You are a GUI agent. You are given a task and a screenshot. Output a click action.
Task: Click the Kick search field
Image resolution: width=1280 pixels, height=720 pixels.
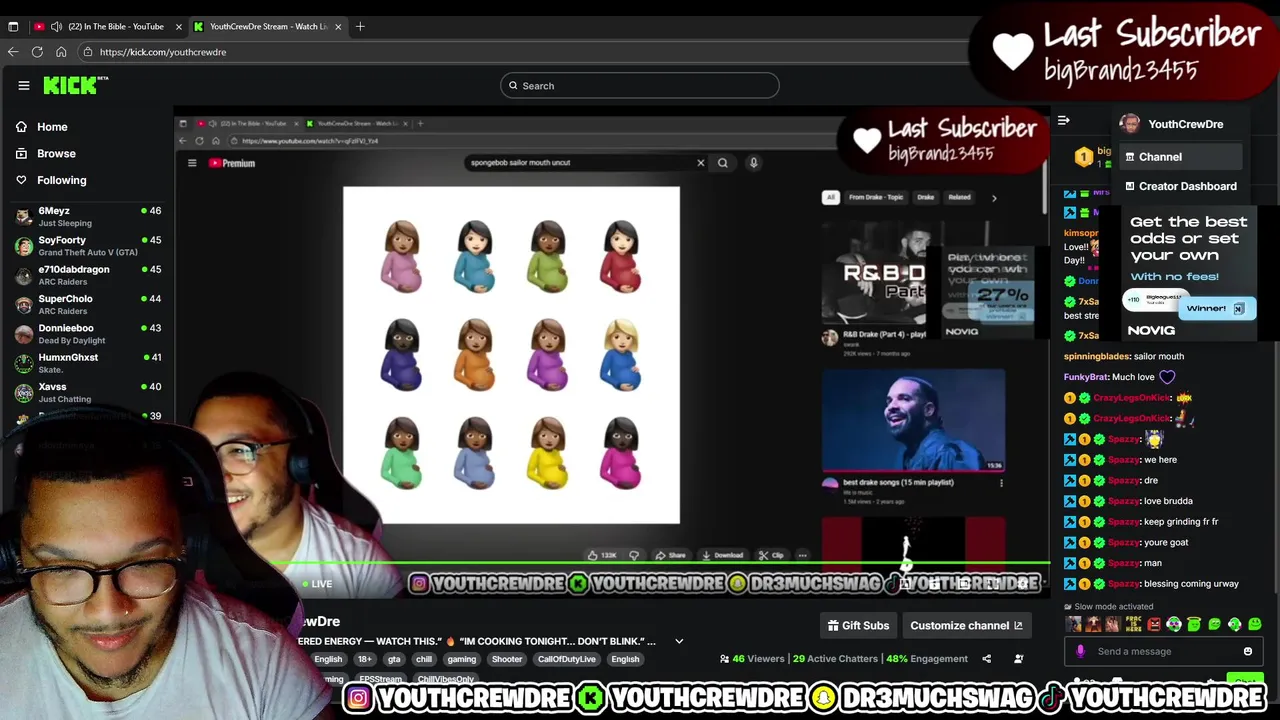click(x=640, y=86)
